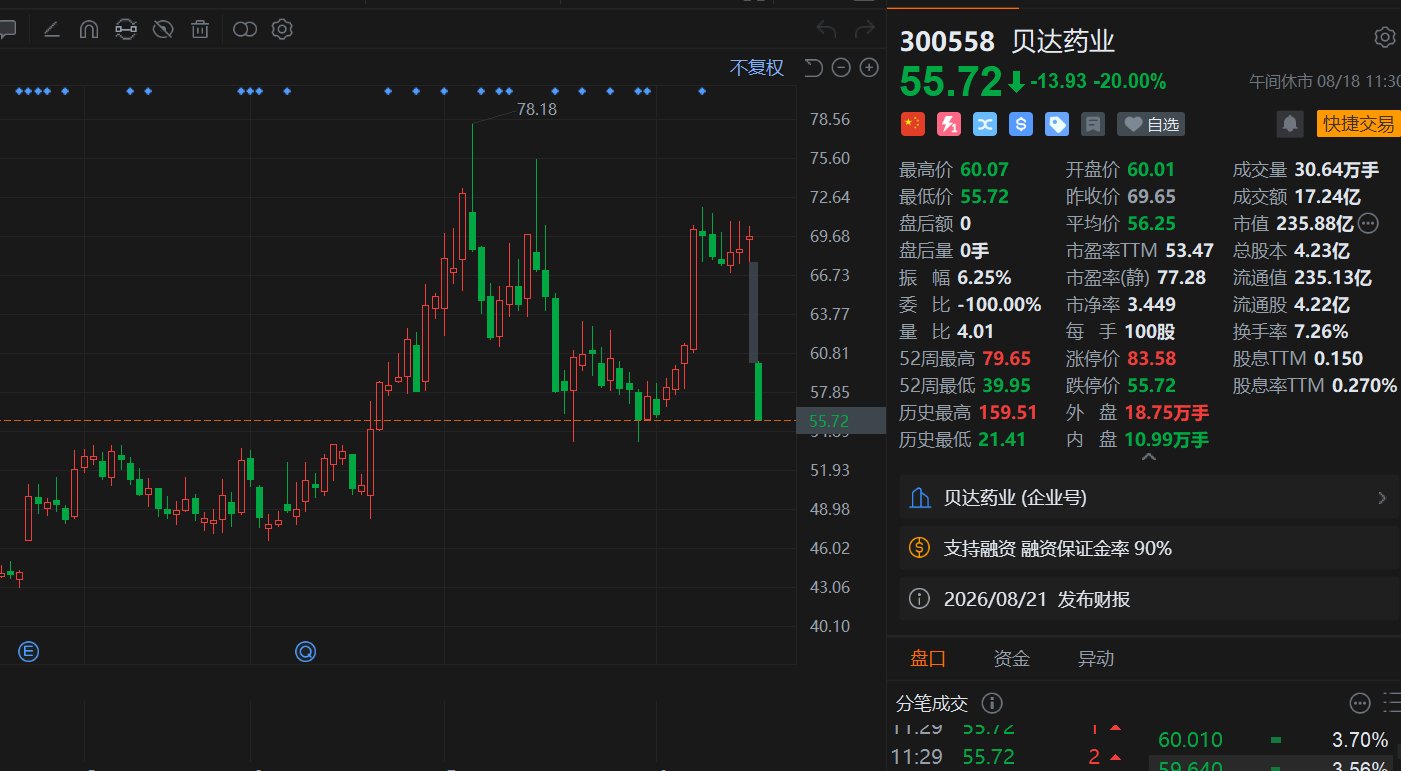Delete drawings using the trash can icon

tap(200, 30)
